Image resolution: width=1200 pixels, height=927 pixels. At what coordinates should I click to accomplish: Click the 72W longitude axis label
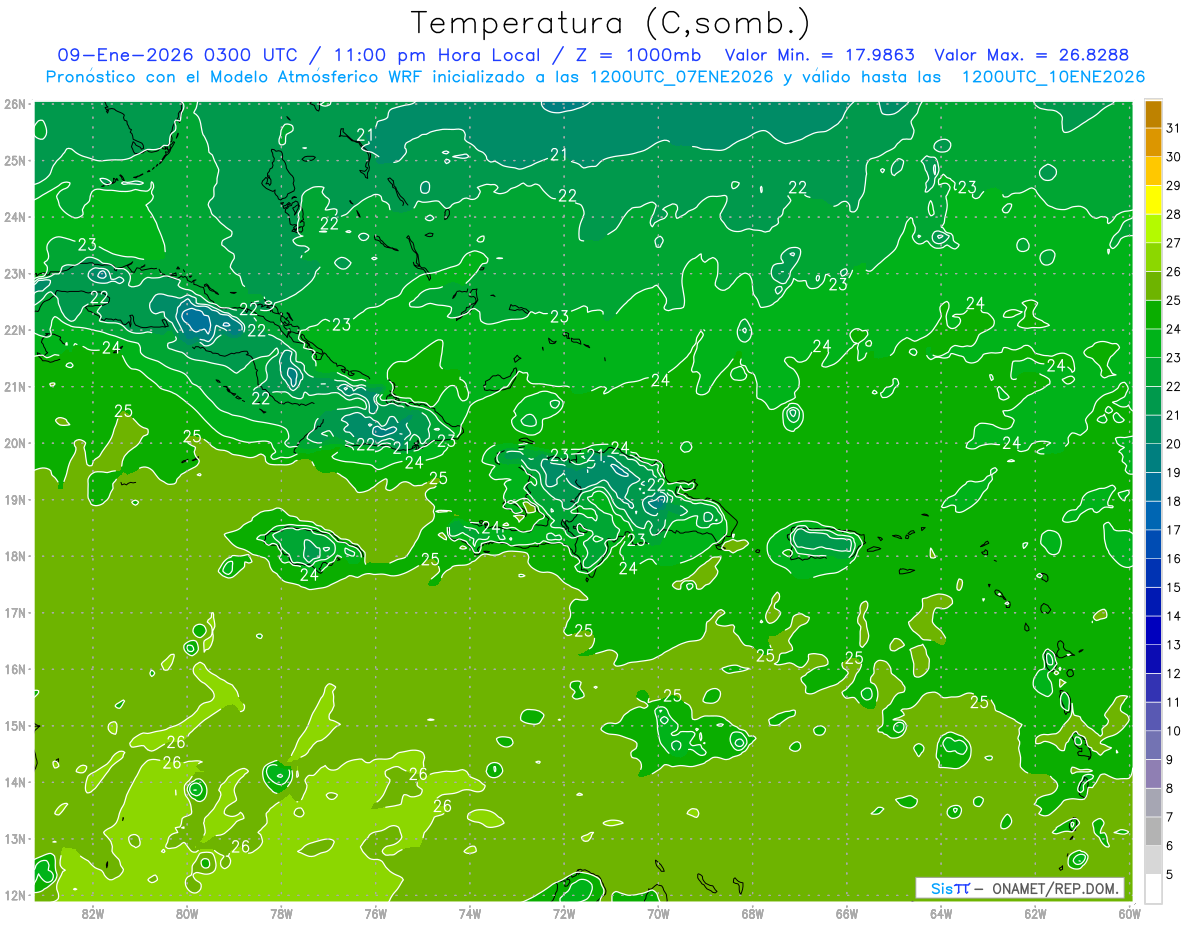[x=564, y=913]
